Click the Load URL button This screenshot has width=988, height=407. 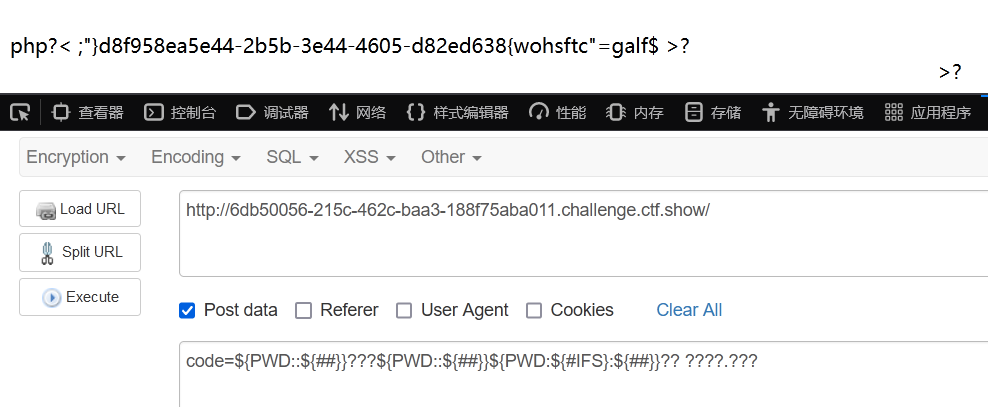80,209
